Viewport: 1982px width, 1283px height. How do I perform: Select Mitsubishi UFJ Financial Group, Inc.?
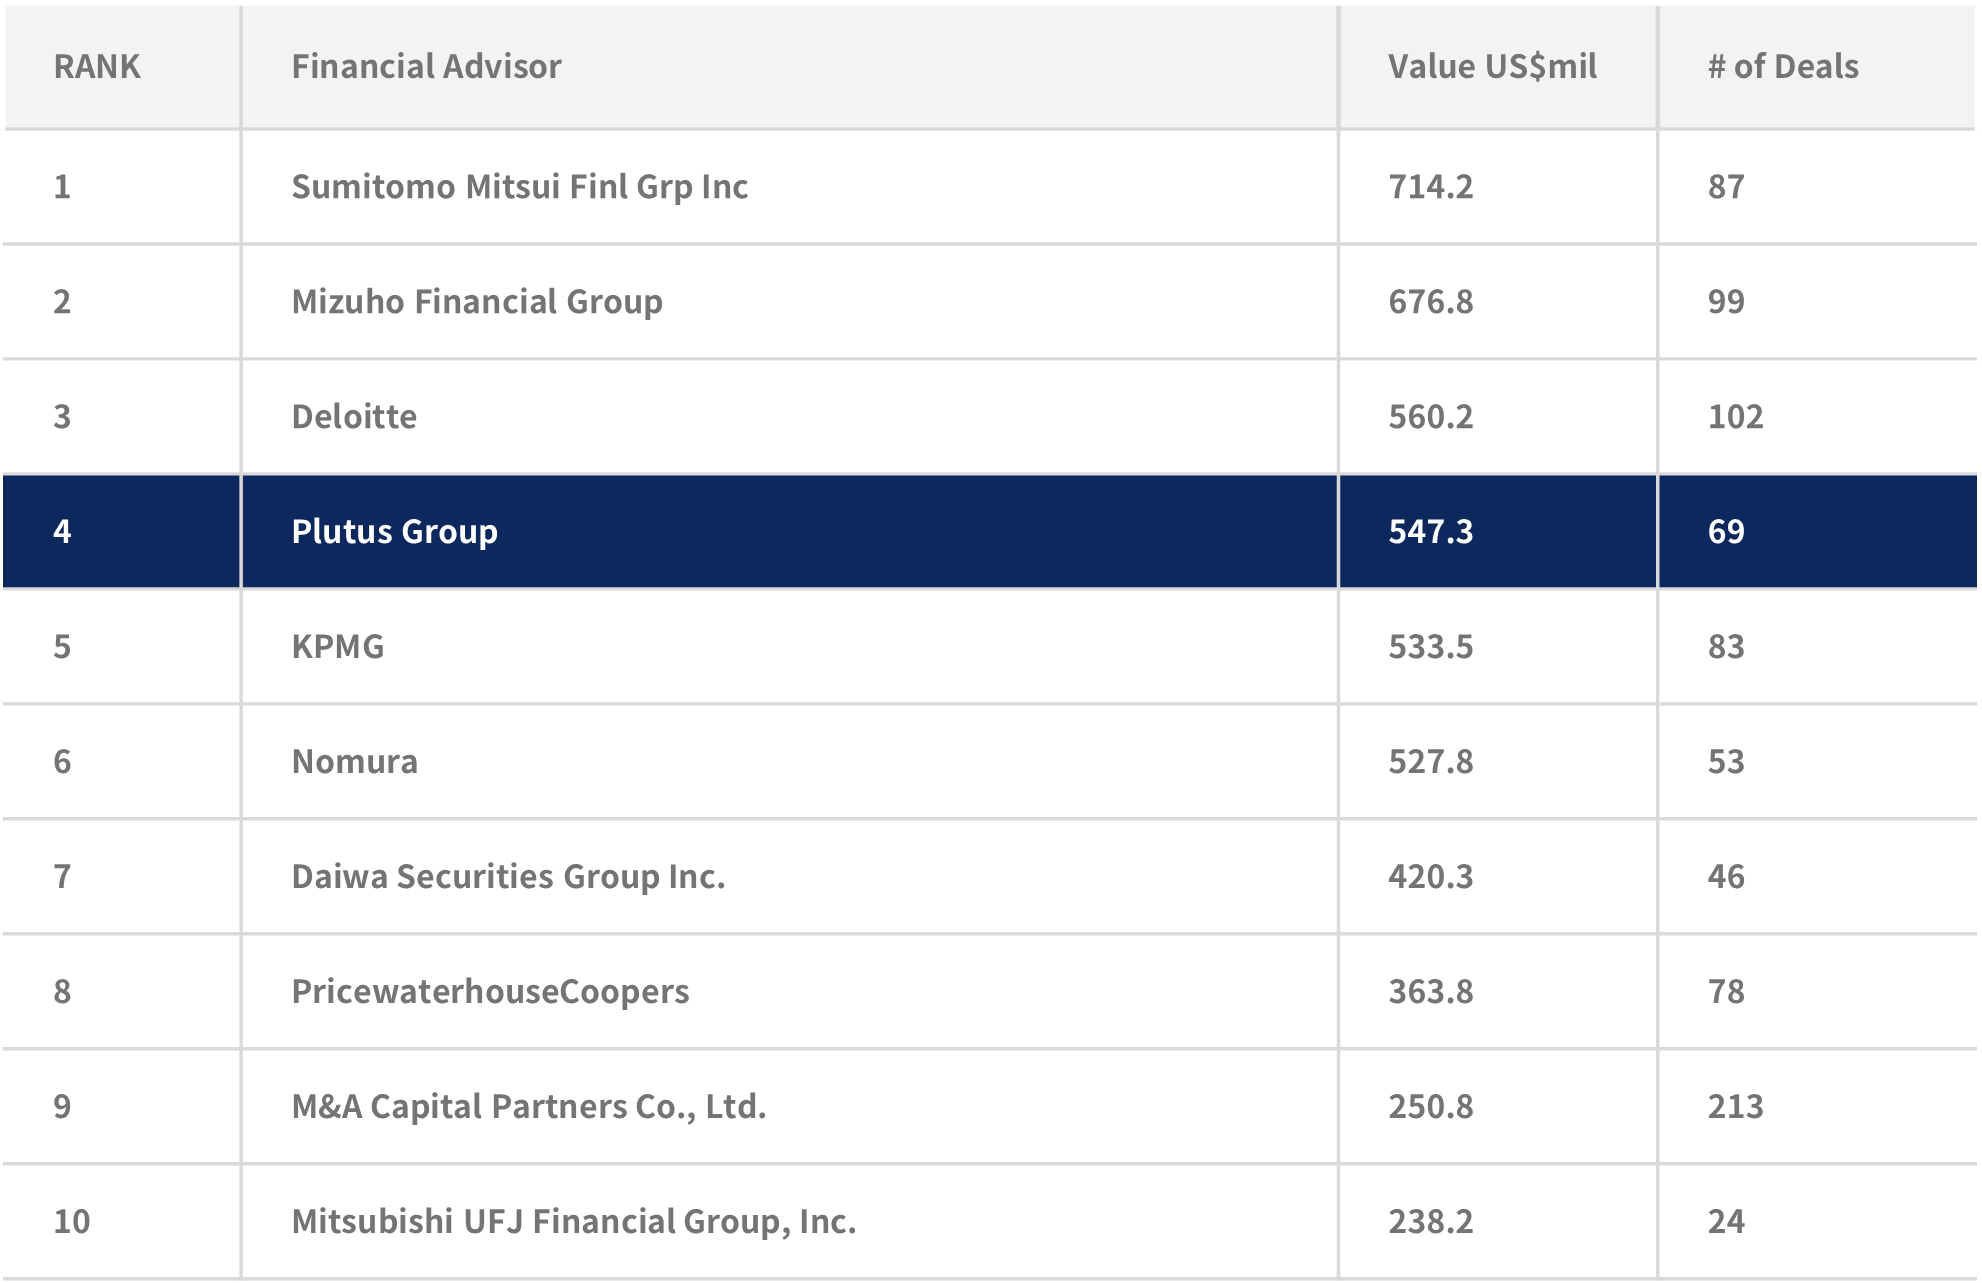tap(573, 1222)
